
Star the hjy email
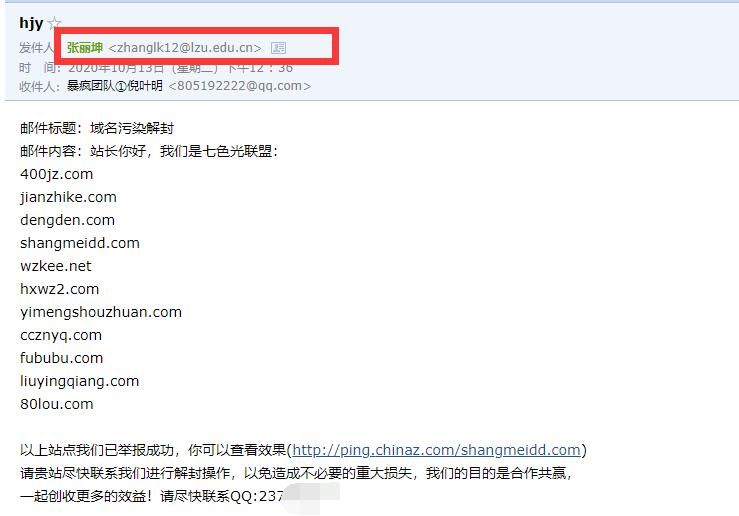(55, 22)
